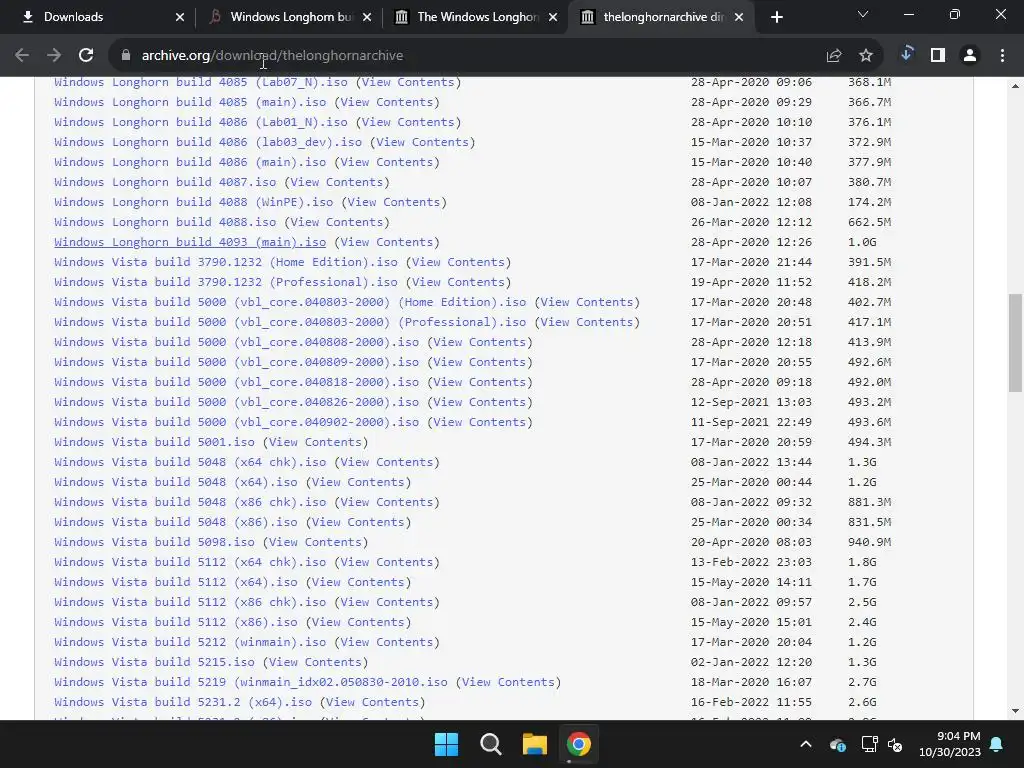This screenshot has width=1024, height=768.
Task: Click the cloud sync tray icon
Action: click(837, 744)
